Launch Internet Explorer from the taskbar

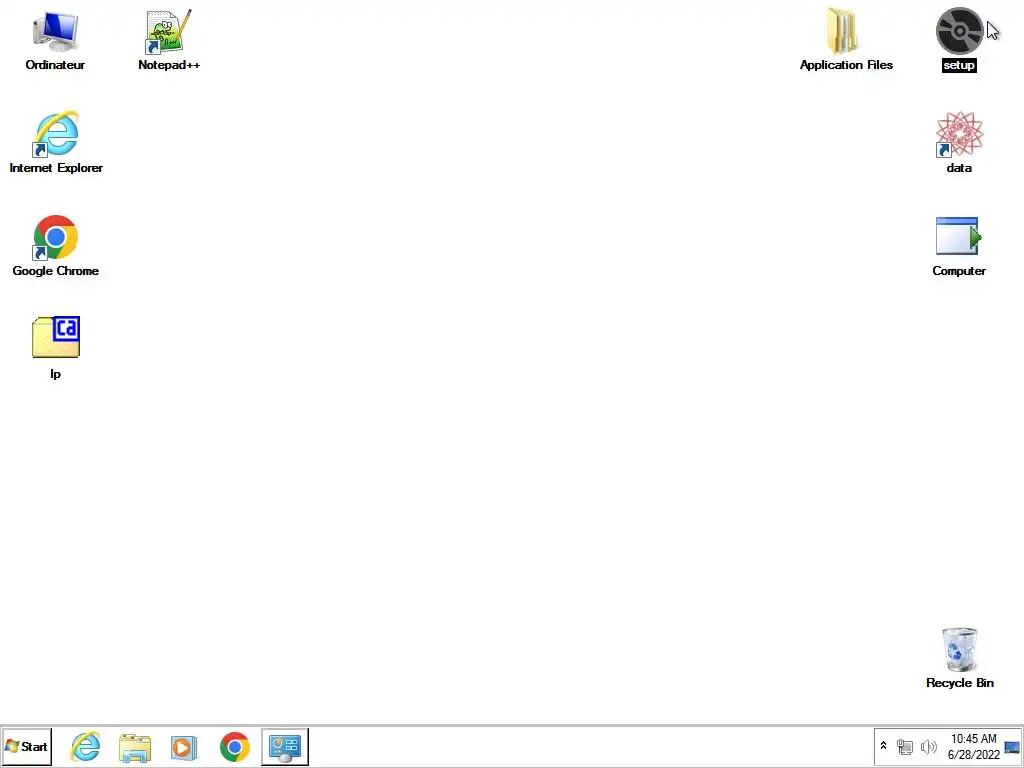[x=86, y=746]
